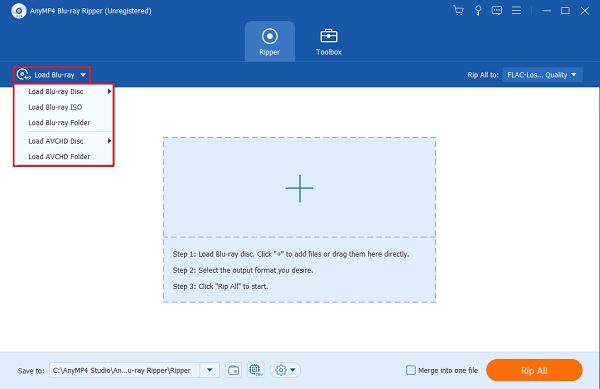The width and height of the screenshot is (600, 389).
Task: Choose Load AVCHD Folder menu item
Action: (64, 157)
